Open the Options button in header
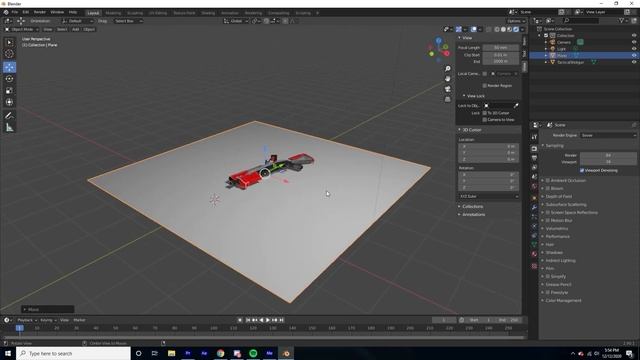The height and width of the screenshot is (360, 640). point(516,21)
